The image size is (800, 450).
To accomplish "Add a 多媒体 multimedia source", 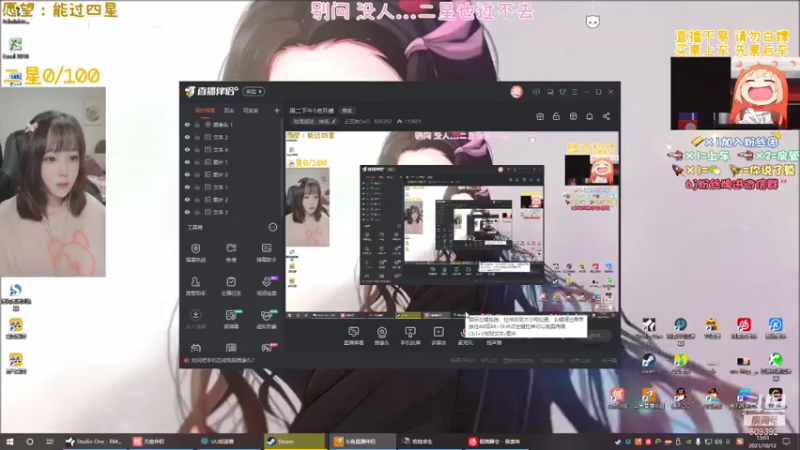I will (x=438, y=336).
